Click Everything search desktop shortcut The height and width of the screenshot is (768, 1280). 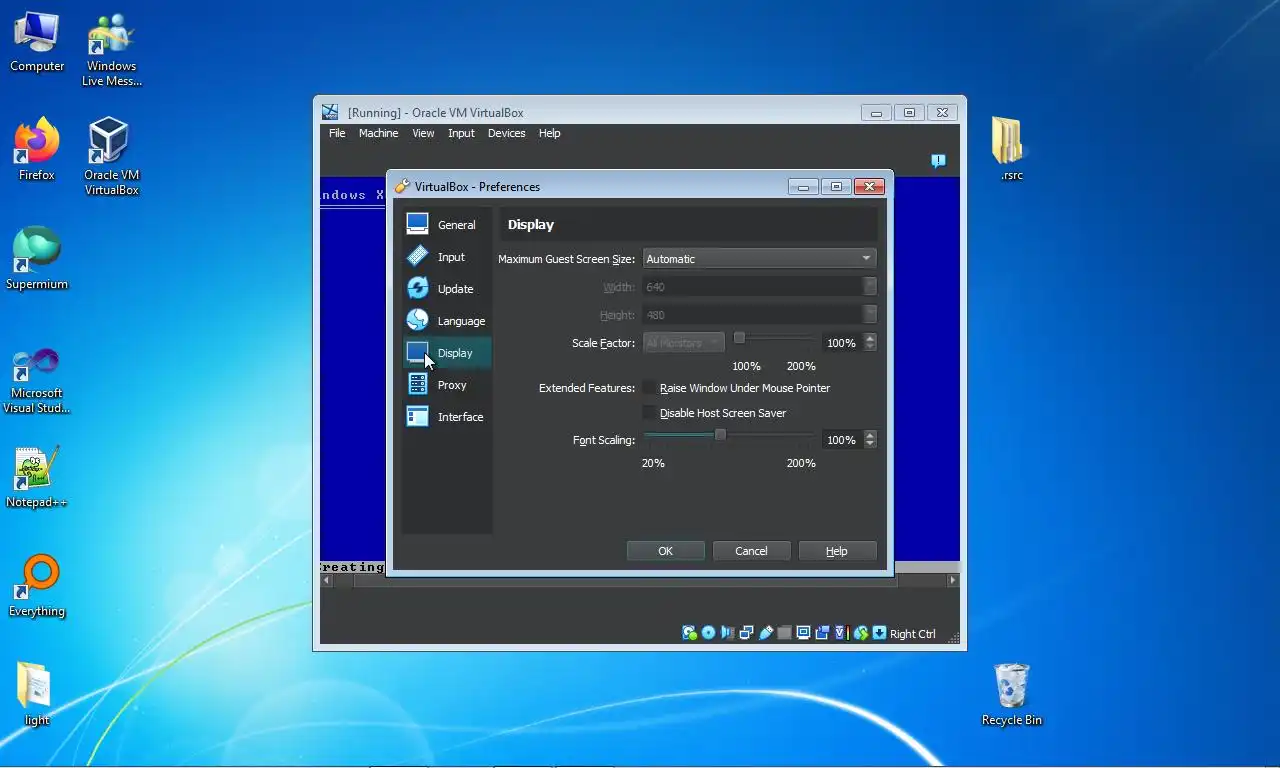[37, 585]
